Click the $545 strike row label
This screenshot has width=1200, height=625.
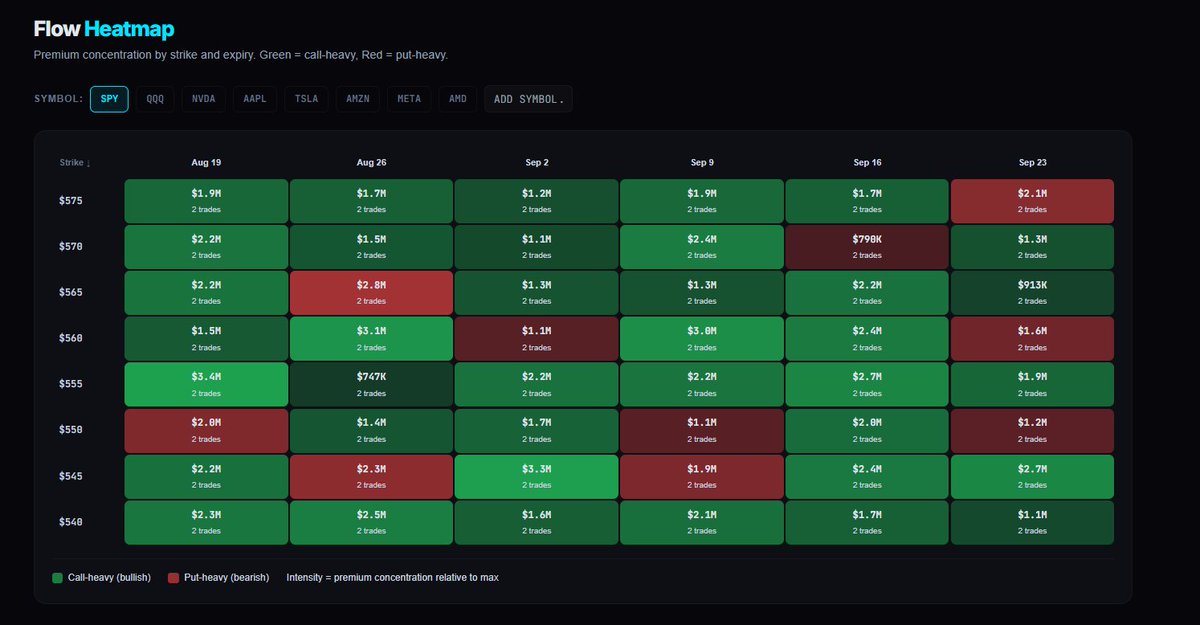tap(71, 476)
